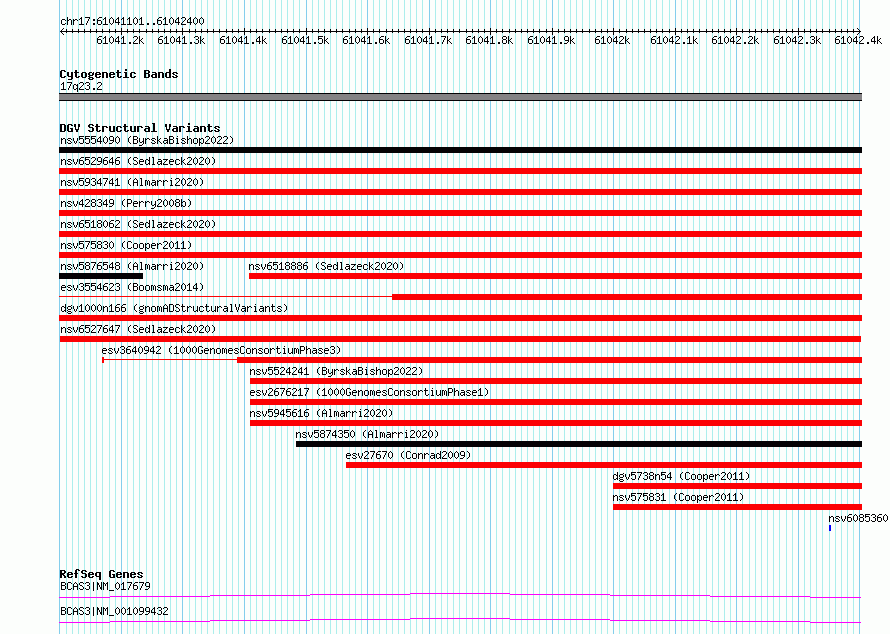Image resolution: width=890 pixels, height=634 pixels.
Task: Click the magenta BCAS3|NM_017679 gene line
Action: [x=460, y=595]
